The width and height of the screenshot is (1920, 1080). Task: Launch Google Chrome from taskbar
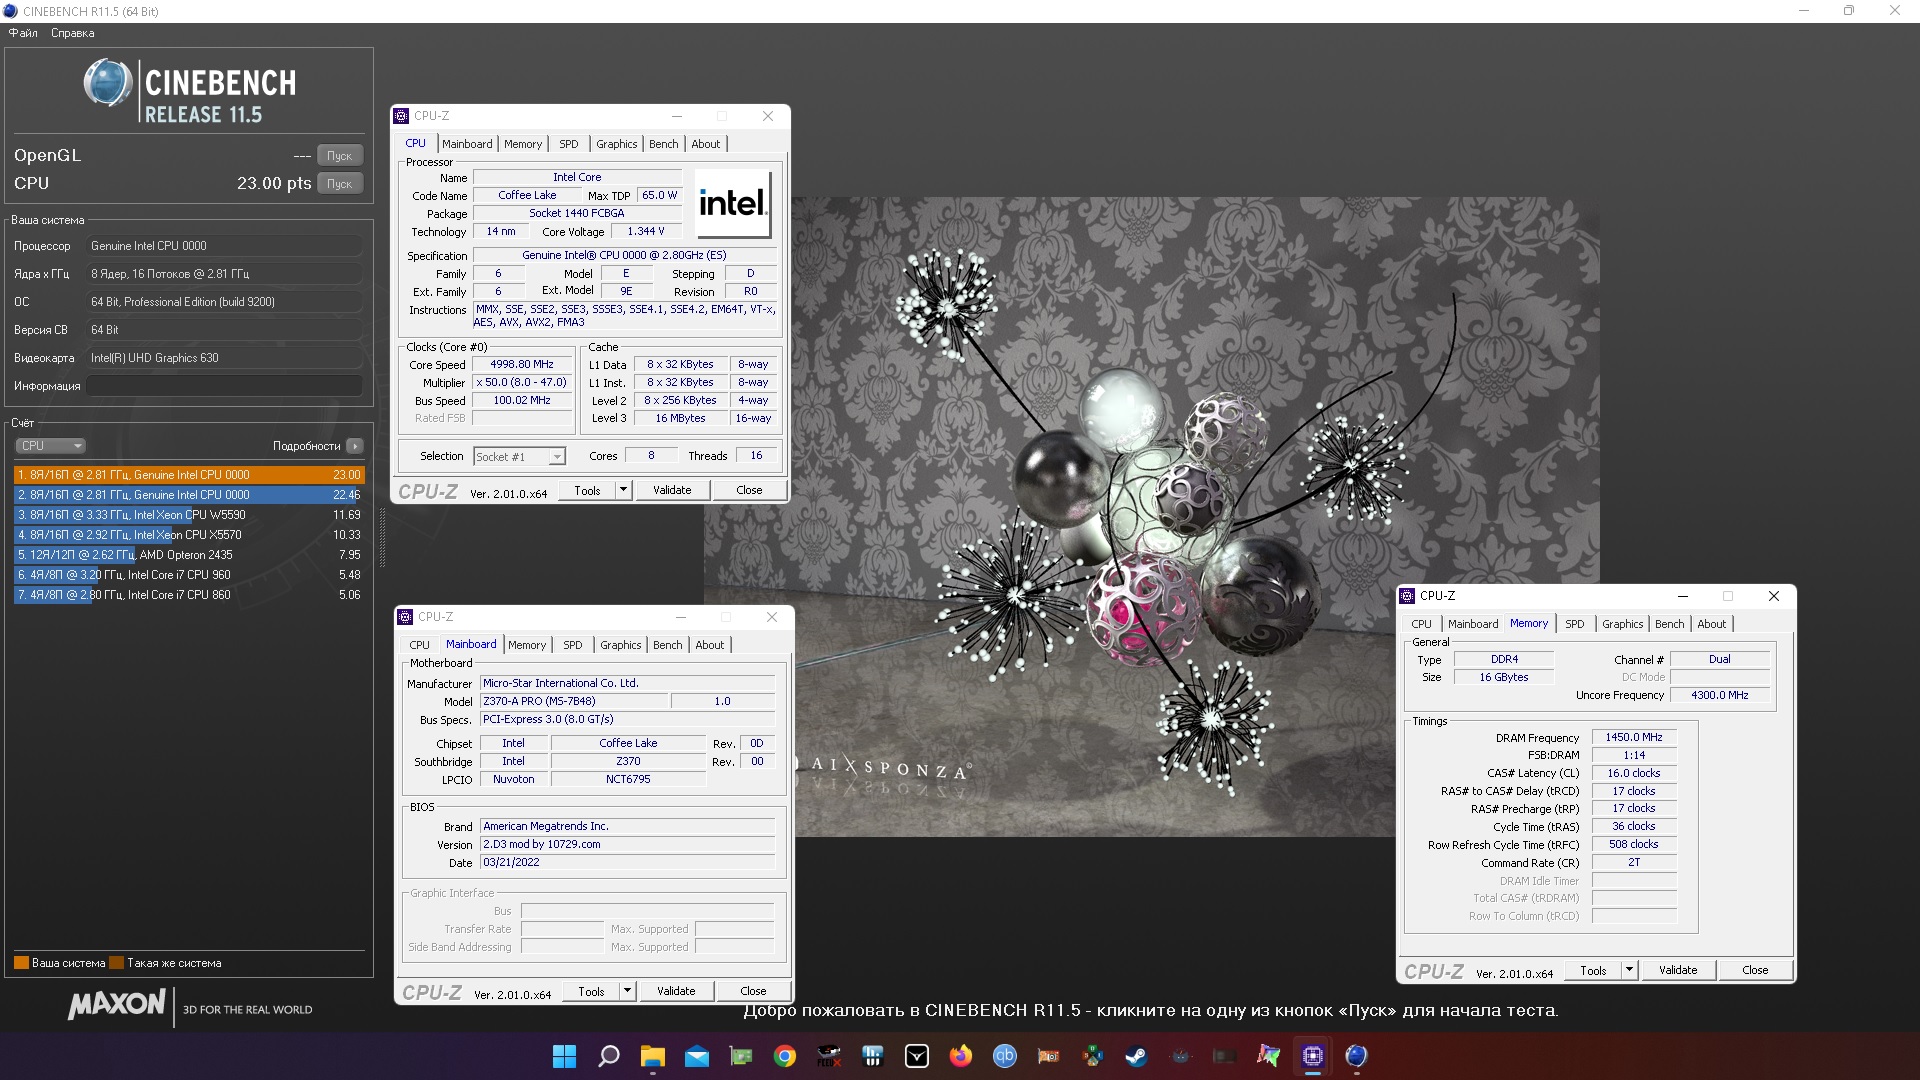point(785,1056)
